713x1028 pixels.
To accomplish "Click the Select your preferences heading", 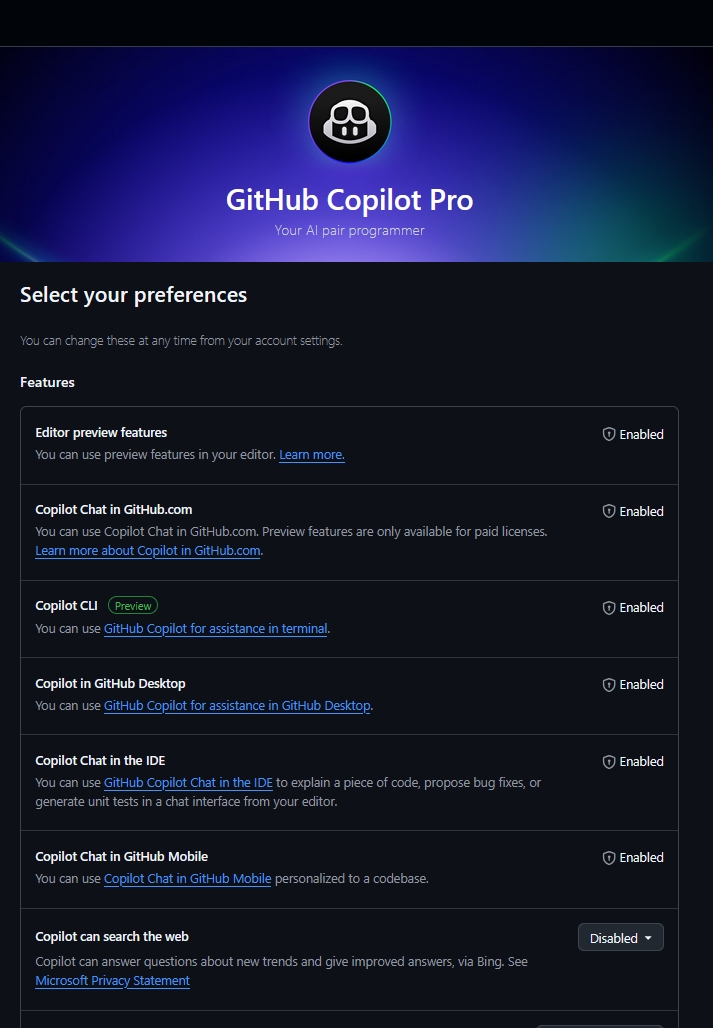I will 133,295.
